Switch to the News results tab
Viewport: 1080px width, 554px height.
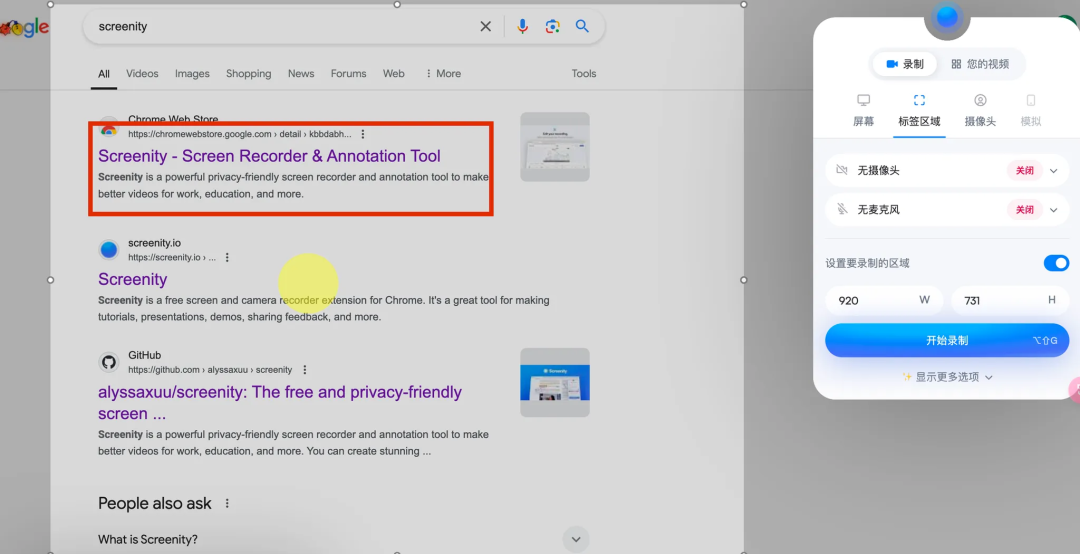[301, 74]
